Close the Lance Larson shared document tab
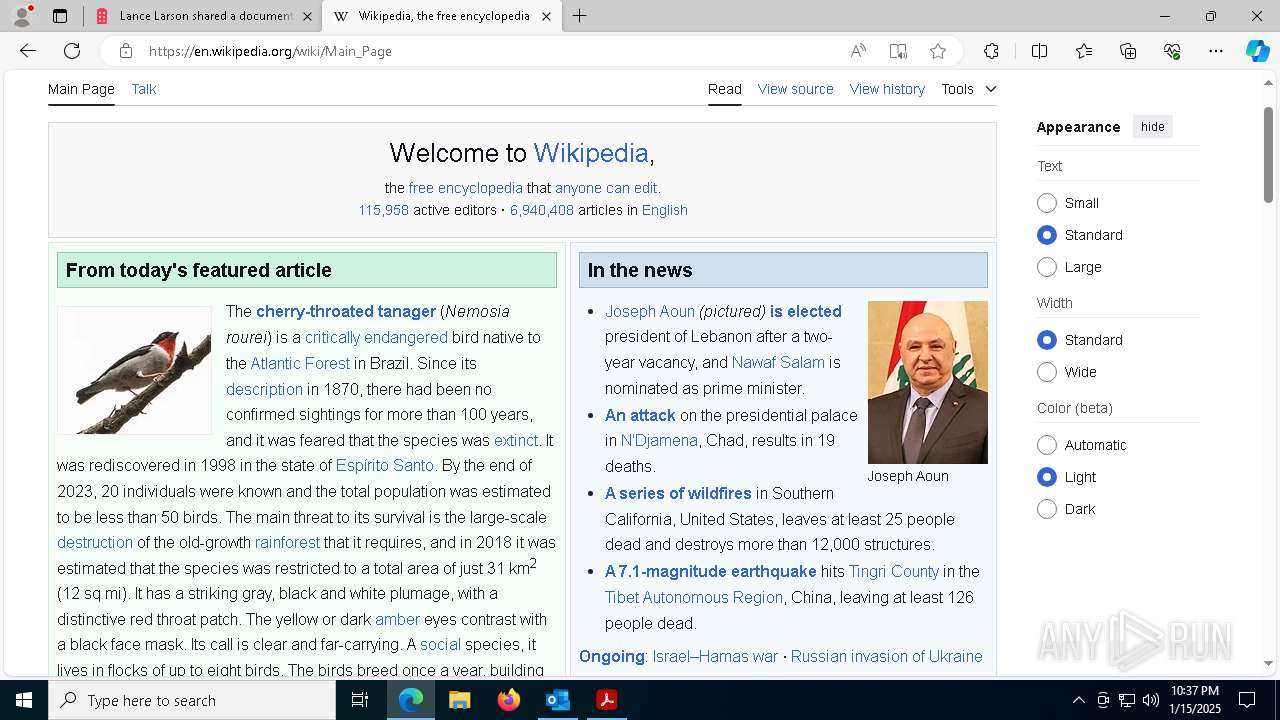The width and height of the screenshot is (1280, 720). coord(307,16)
